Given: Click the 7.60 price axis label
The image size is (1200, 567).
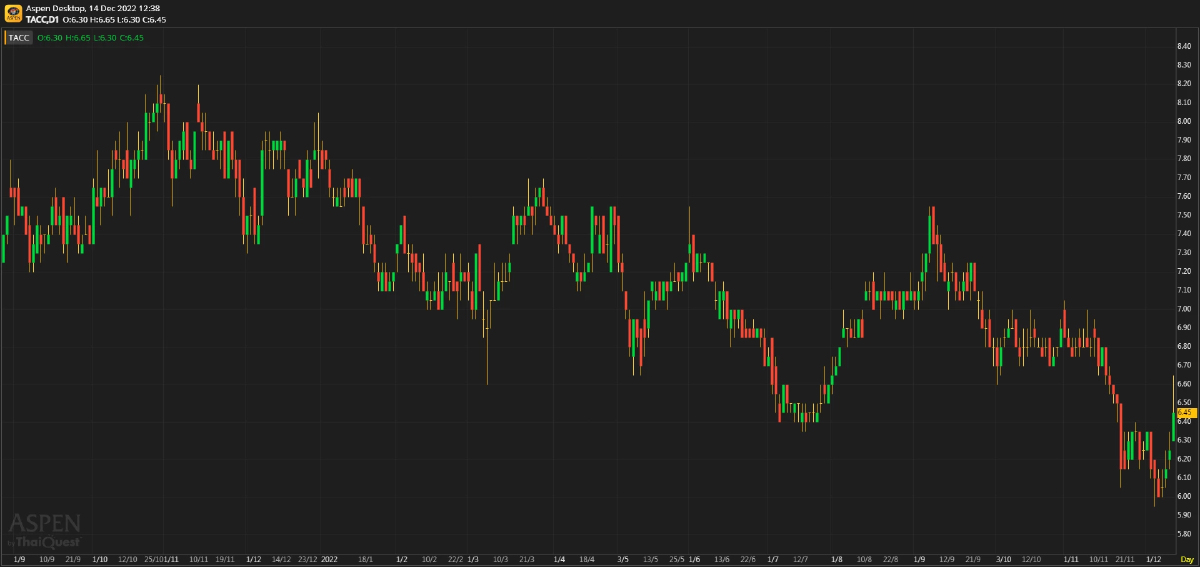Looking at the screenshot, I should click(1185, 196).
